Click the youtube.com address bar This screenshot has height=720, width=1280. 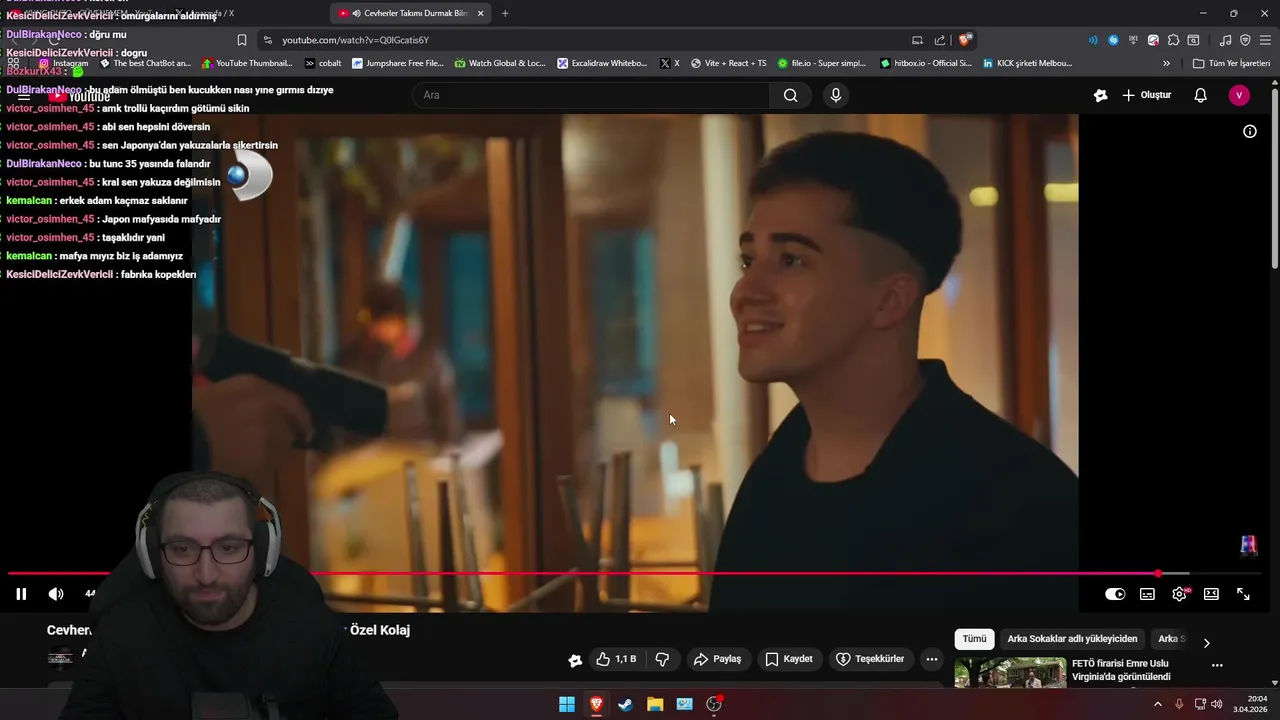click(590, 40)
